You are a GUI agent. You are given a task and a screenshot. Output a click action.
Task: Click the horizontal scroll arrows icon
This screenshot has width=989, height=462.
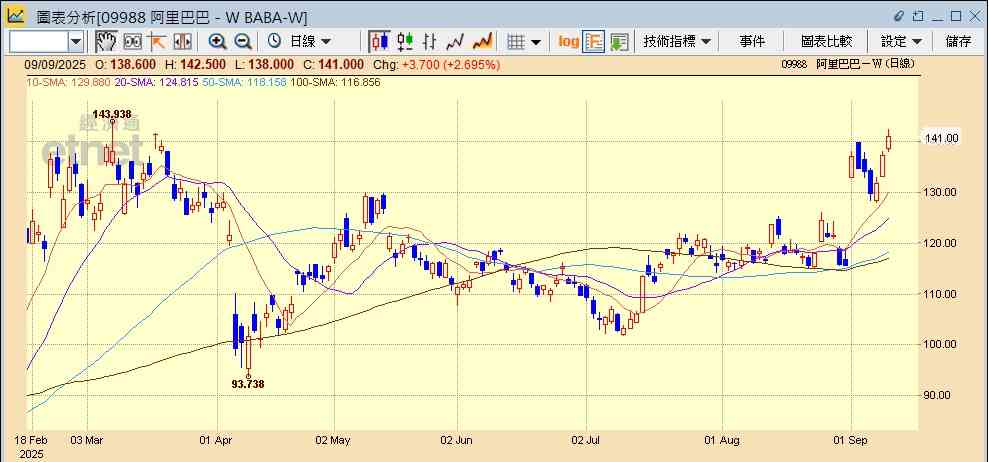coord(182,42)
